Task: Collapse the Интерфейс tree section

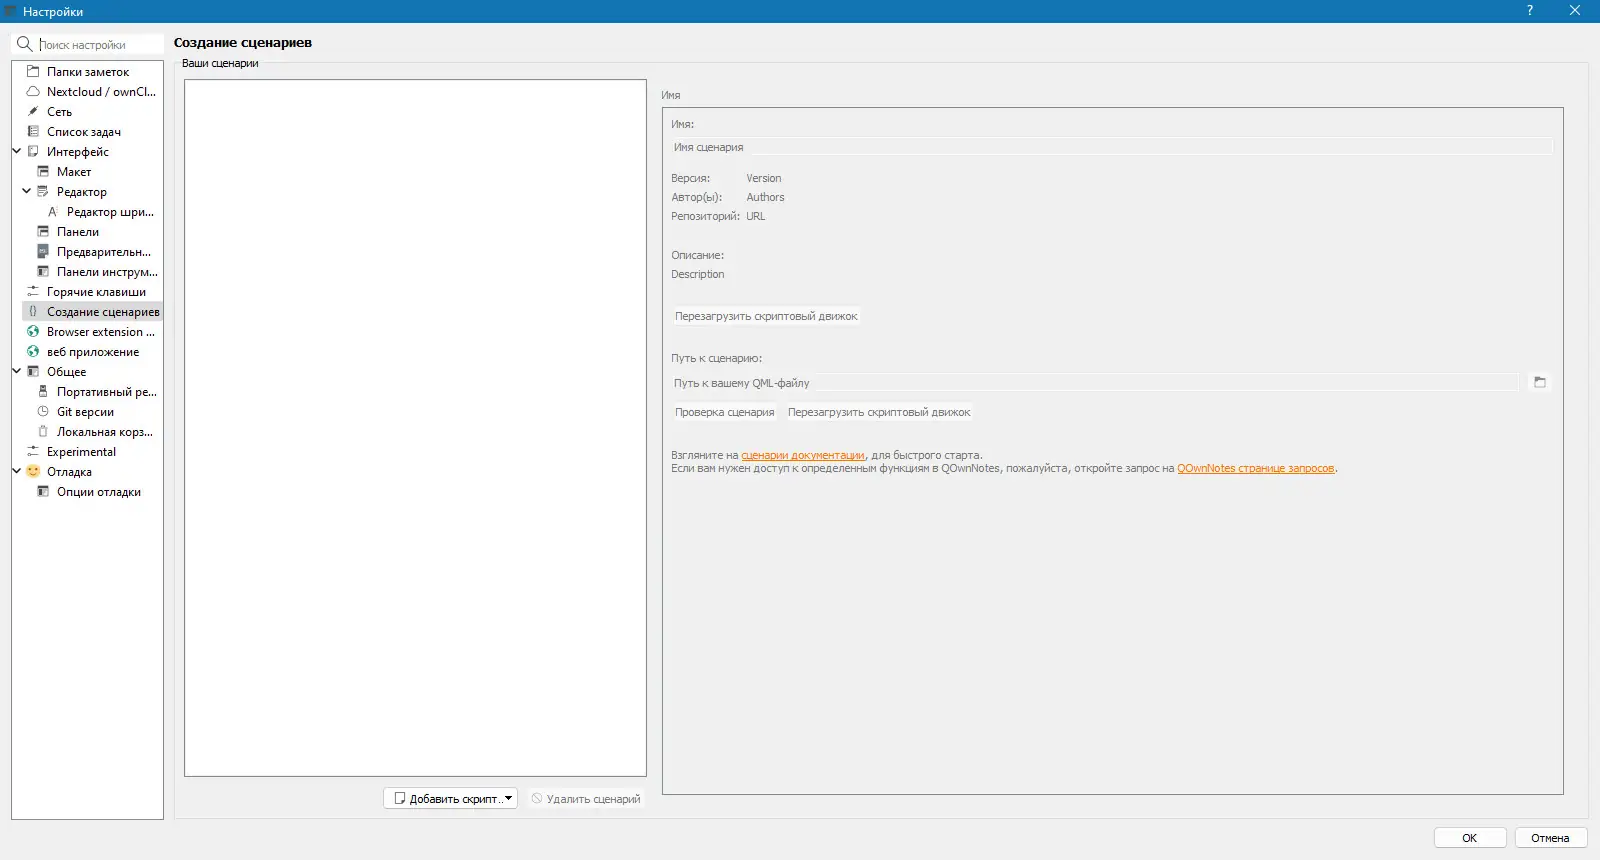Action: pyautogui.click(x=17, y=152)
